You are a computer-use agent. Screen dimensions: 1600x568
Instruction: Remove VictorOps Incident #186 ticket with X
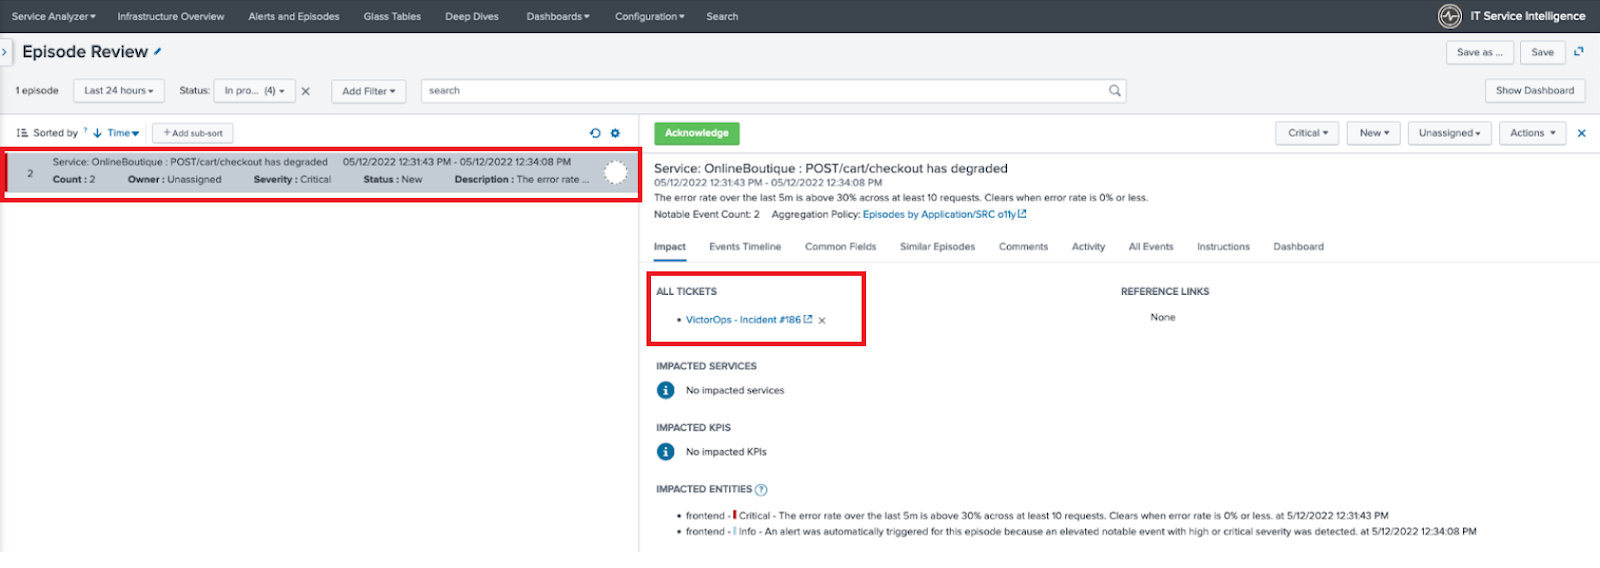coord(822,321)
